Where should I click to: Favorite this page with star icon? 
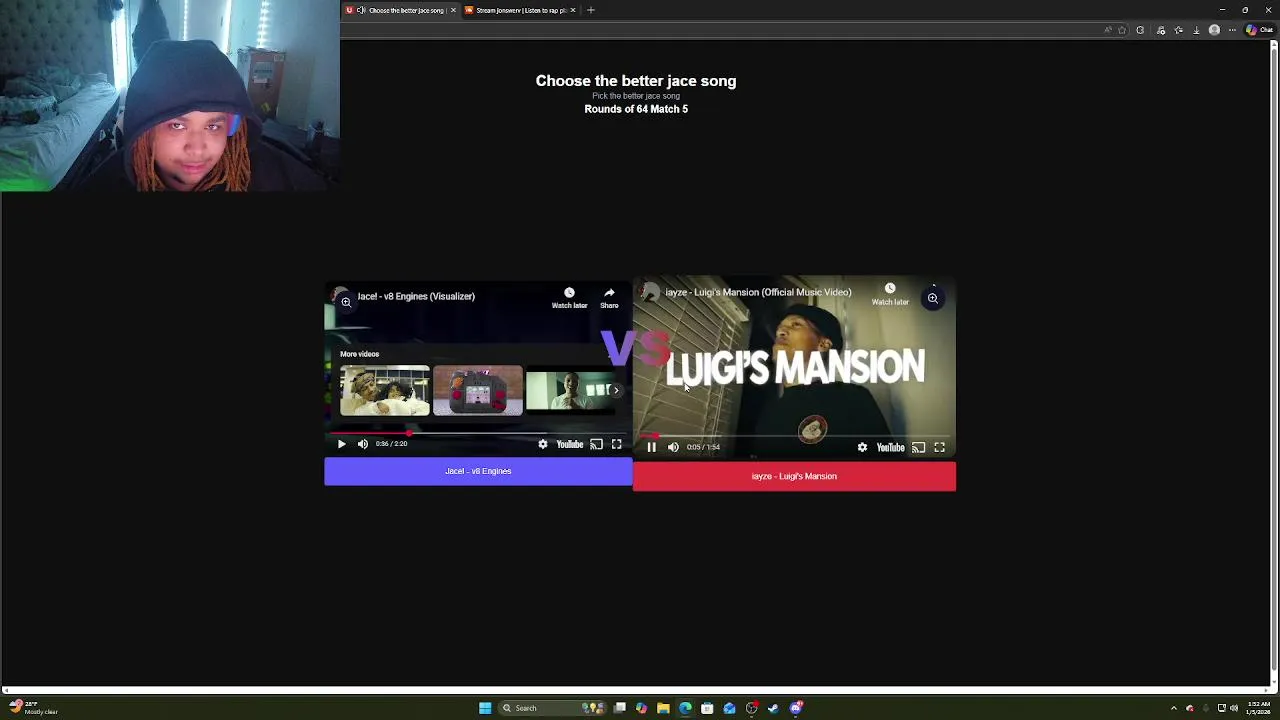click(1122, 30)
